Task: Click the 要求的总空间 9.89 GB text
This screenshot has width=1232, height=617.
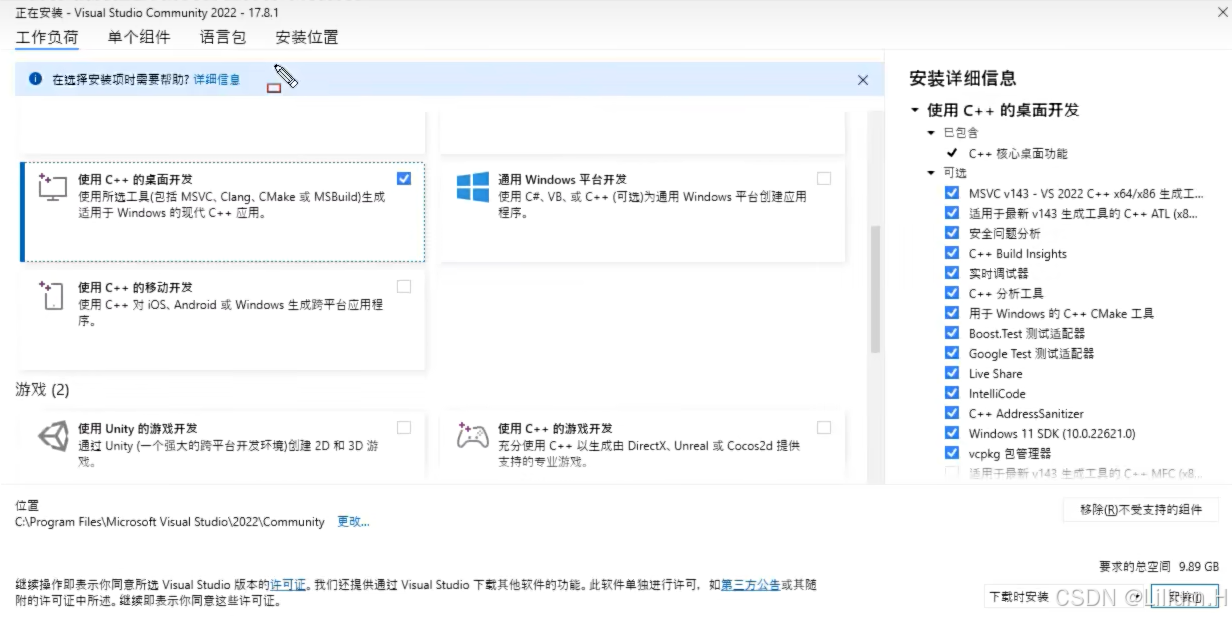Action: point(1159,566)
